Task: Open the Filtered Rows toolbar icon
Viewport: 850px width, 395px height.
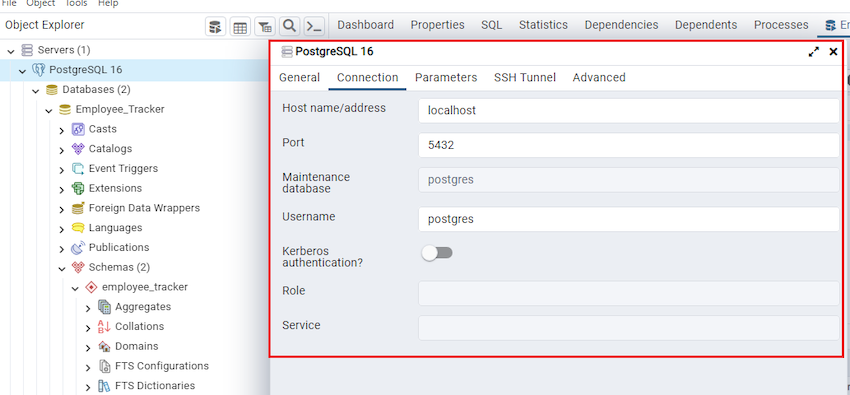Action: click(x=265, y=26)
